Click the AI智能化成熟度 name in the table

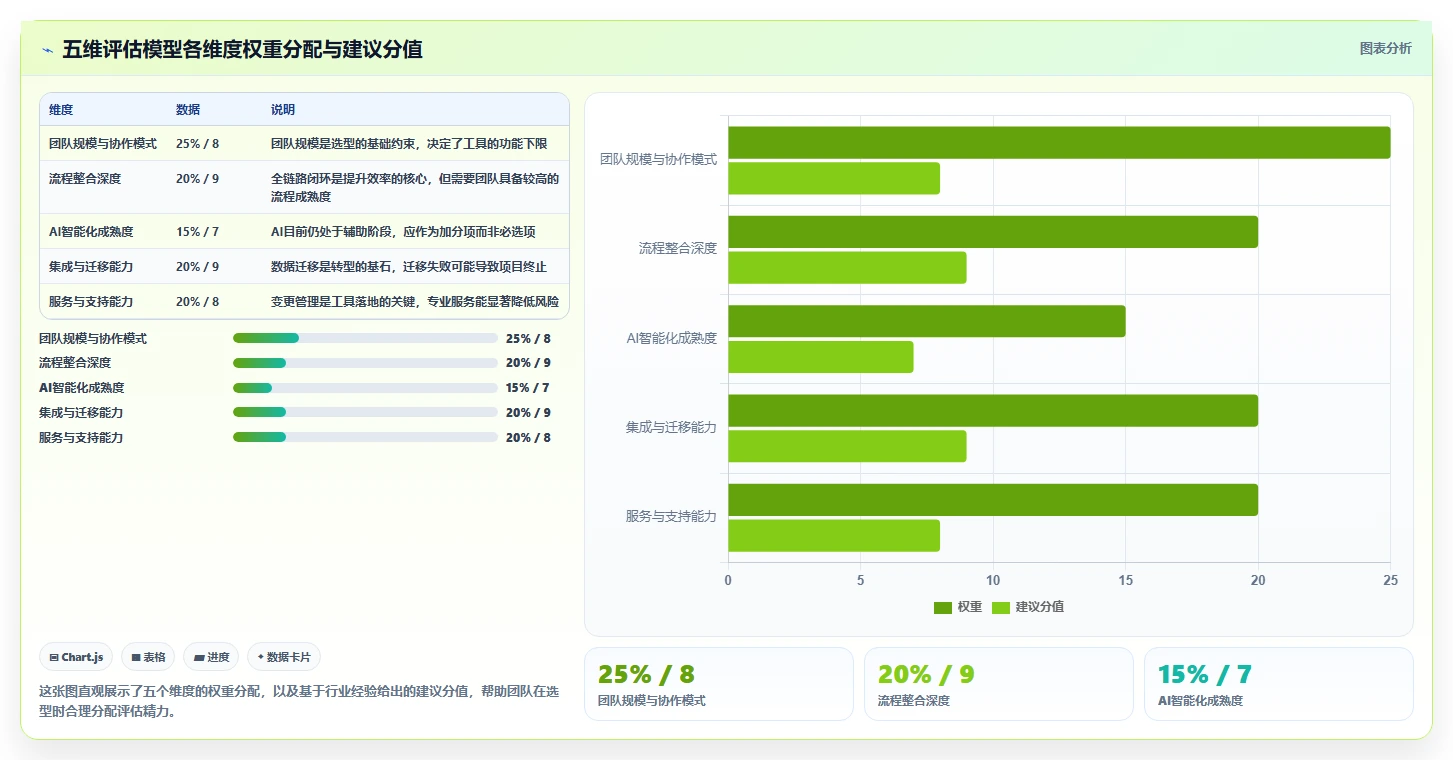click(91, 232)
